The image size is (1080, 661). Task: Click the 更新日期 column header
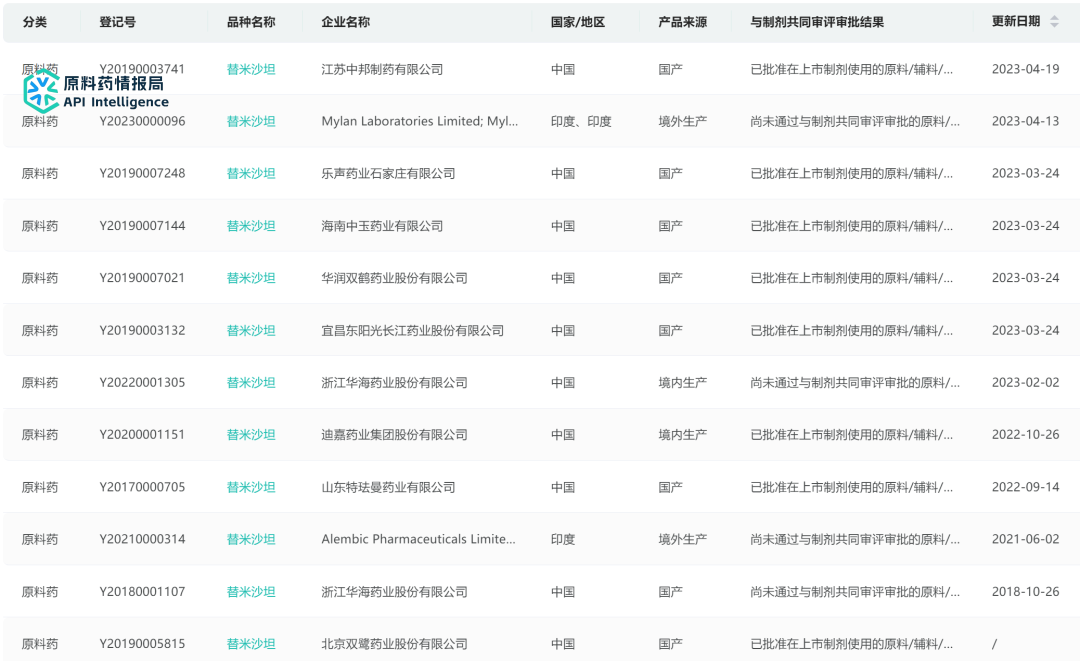coord(1015,21)
